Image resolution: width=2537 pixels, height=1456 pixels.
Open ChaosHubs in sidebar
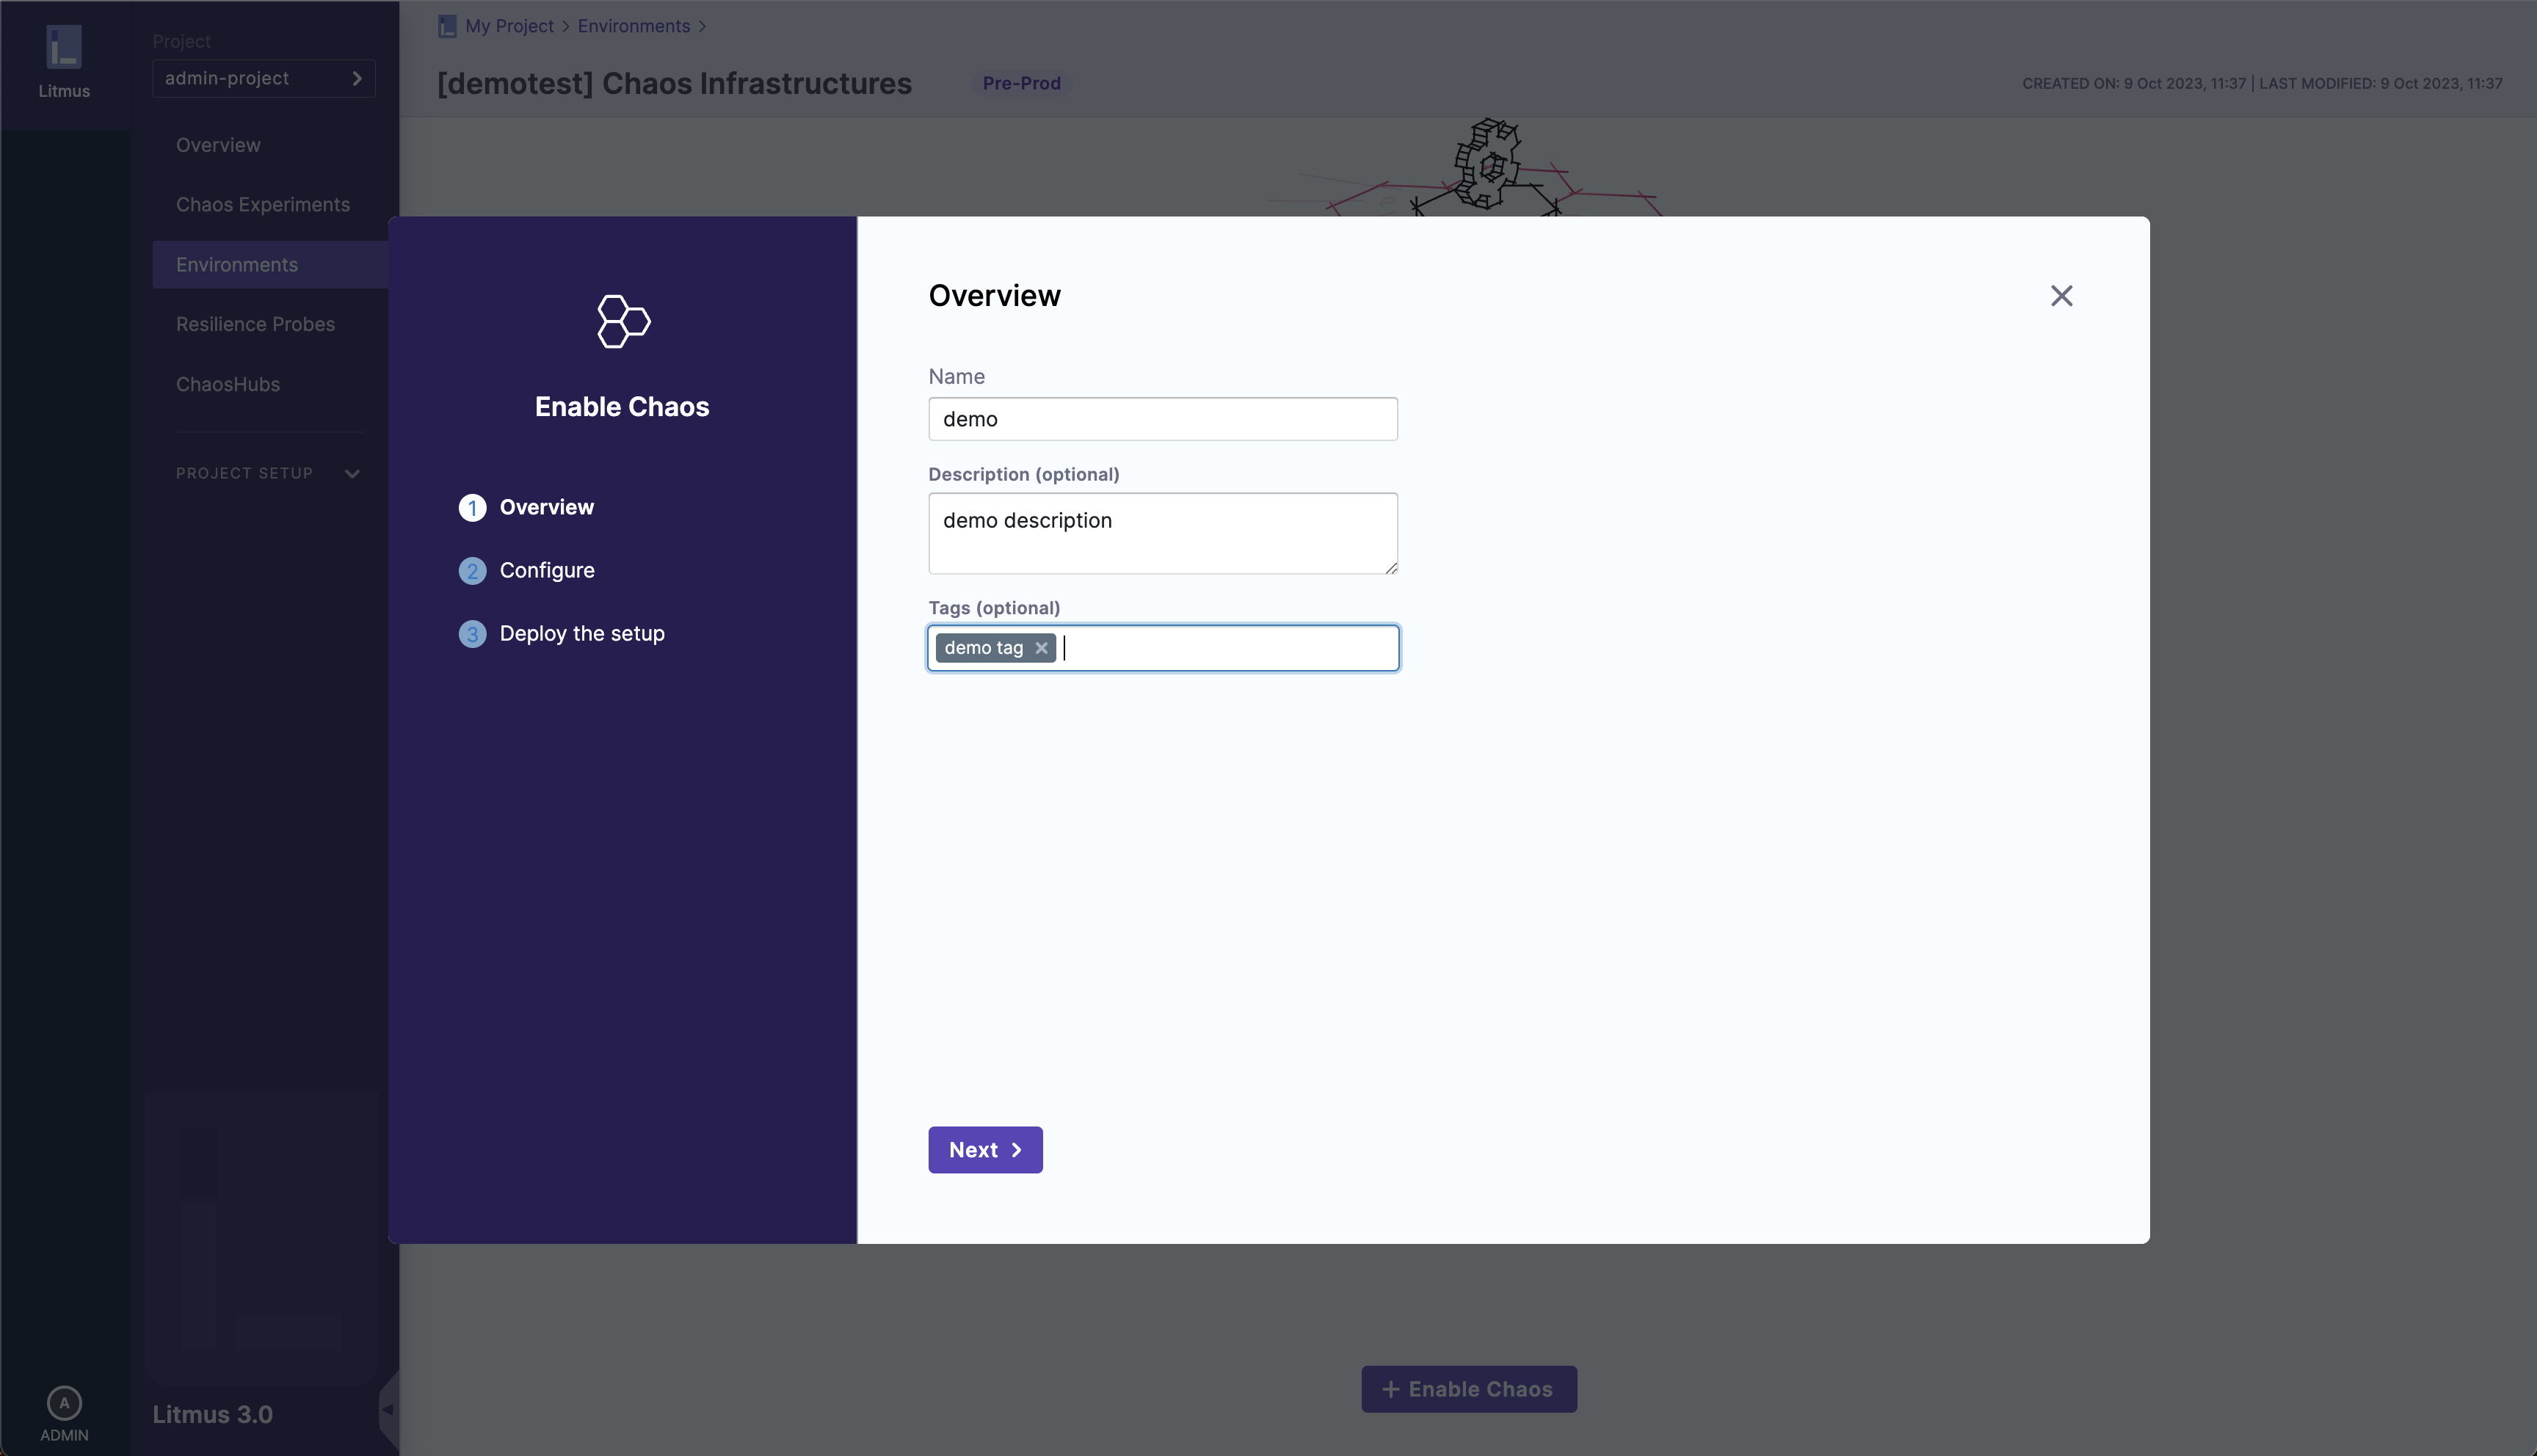click(227, 384)
